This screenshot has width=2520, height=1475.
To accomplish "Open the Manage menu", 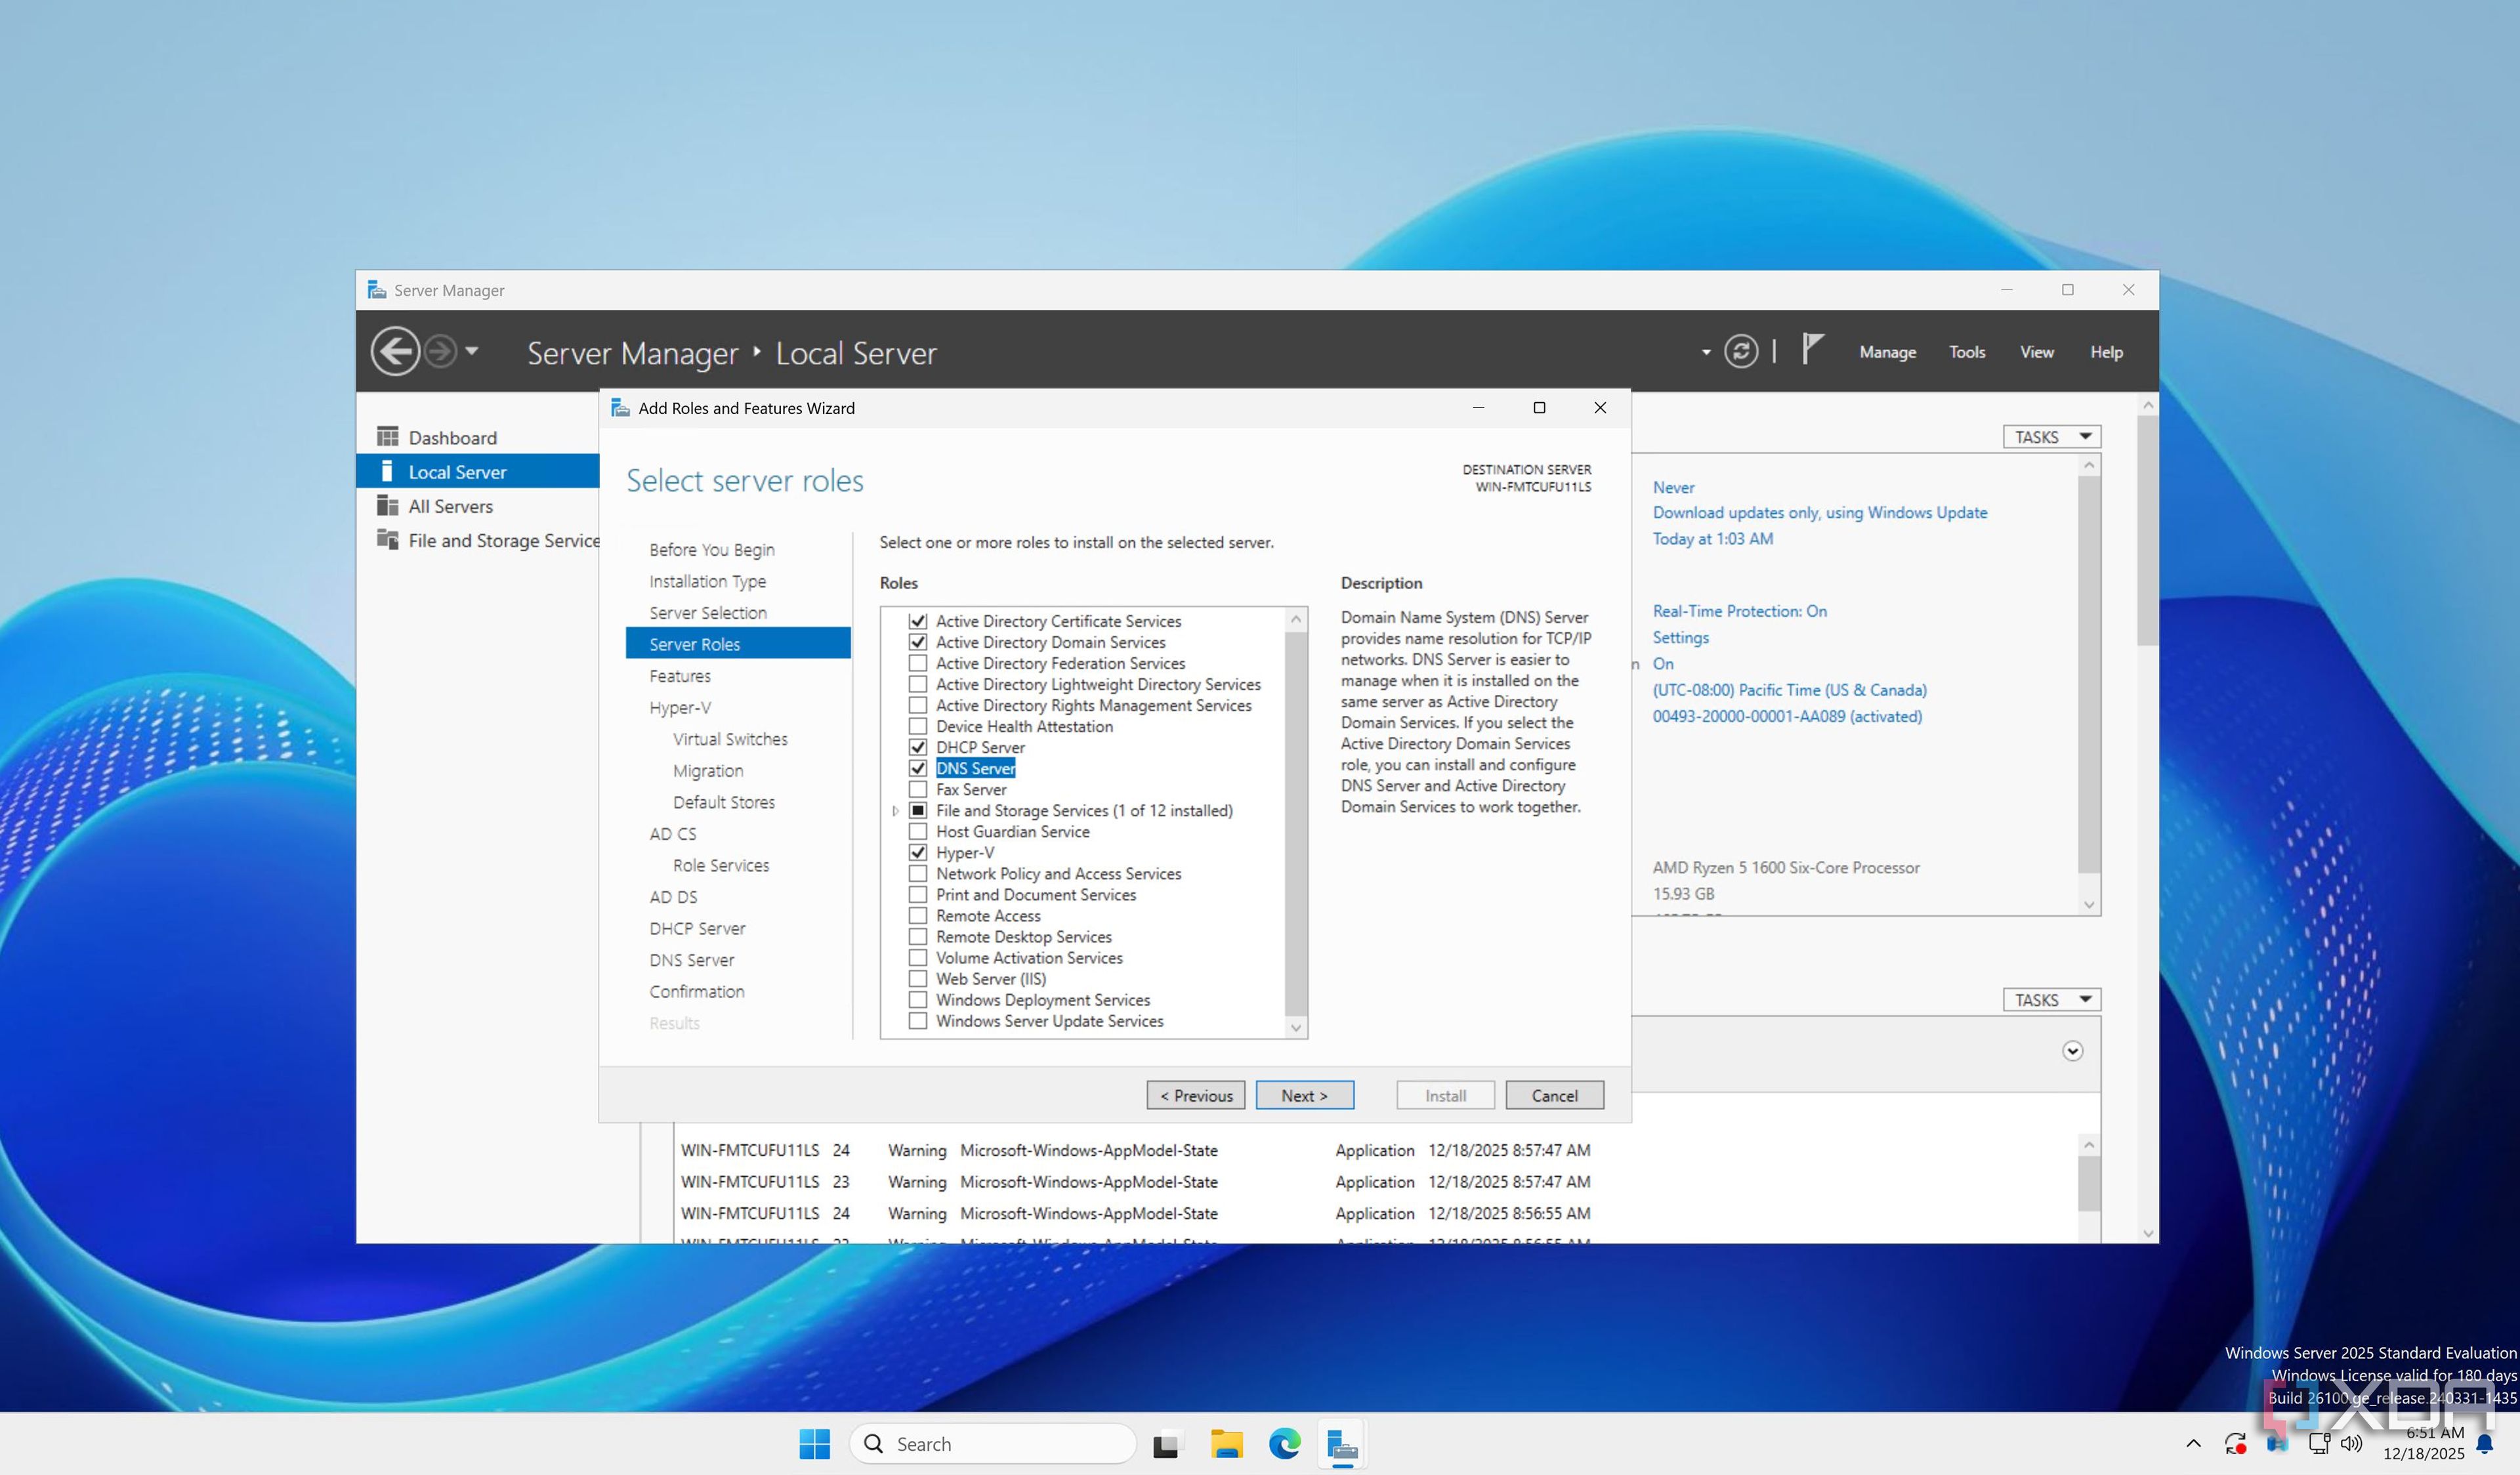I will (1887, 352).
